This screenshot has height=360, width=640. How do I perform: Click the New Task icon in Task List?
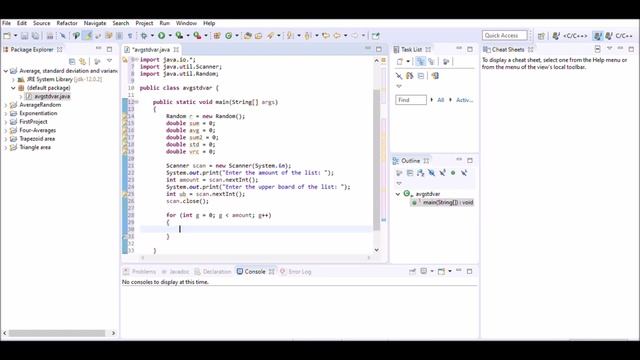400,62
